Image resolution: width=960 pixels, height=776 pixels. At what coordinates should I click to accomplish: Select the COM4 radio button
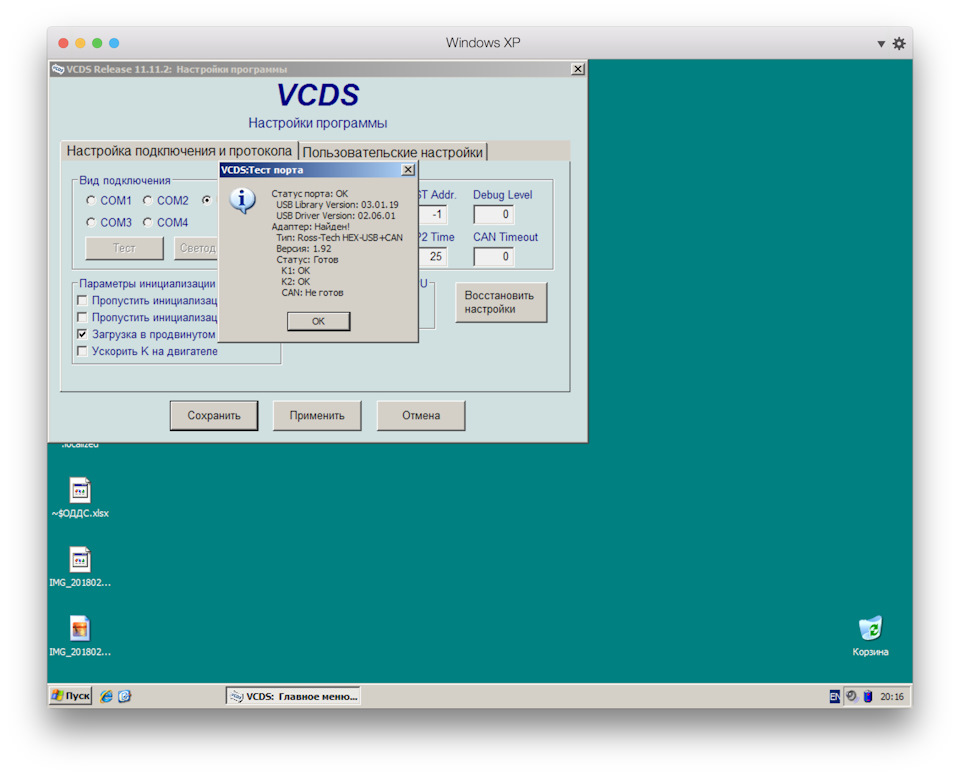(148, 222)
